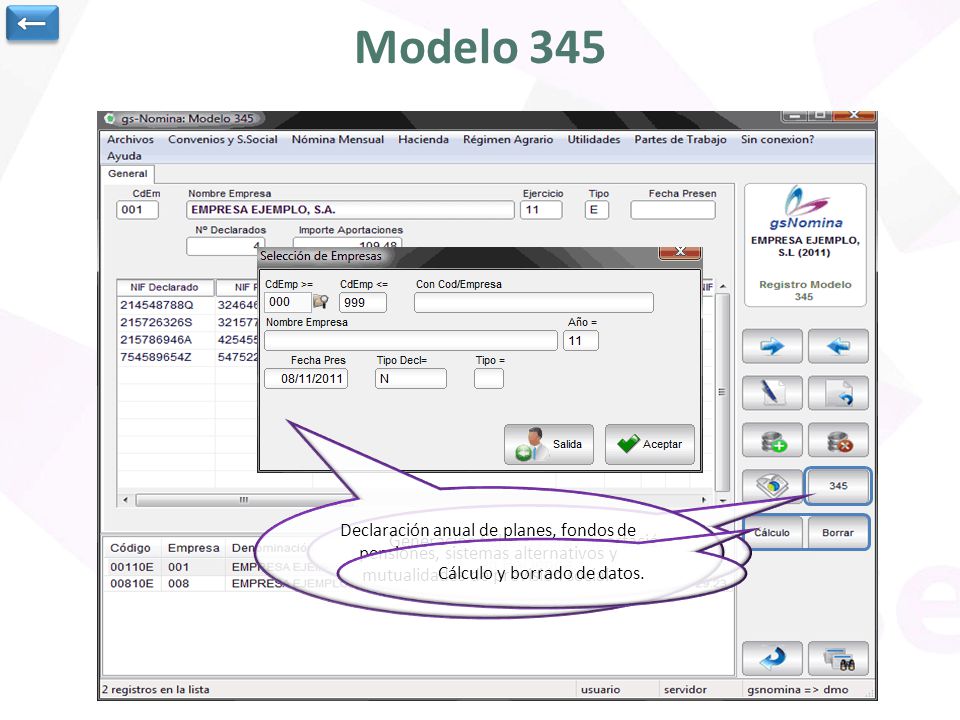Click the add record database icon
The image size is (960, 720).
coord(772,440)
